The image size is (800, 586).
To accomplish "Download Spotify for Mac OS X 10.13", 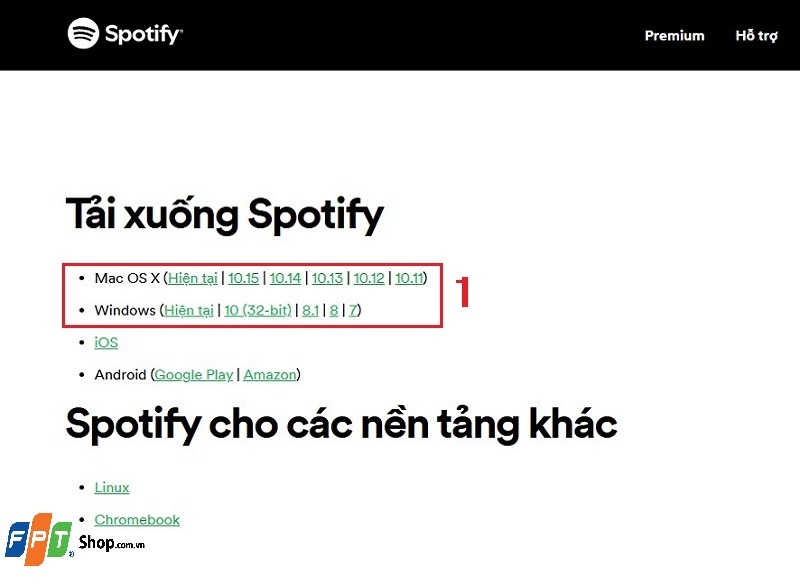I will pyautogui.click(x=328, y=278).
